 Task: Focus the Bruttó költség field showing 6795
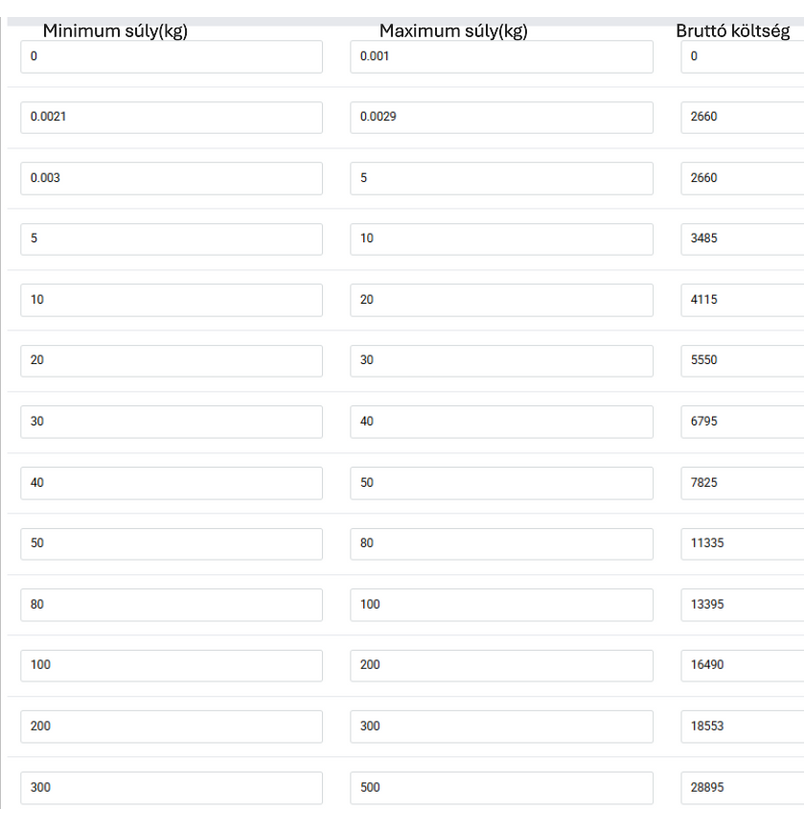click(x=742, y=421)
